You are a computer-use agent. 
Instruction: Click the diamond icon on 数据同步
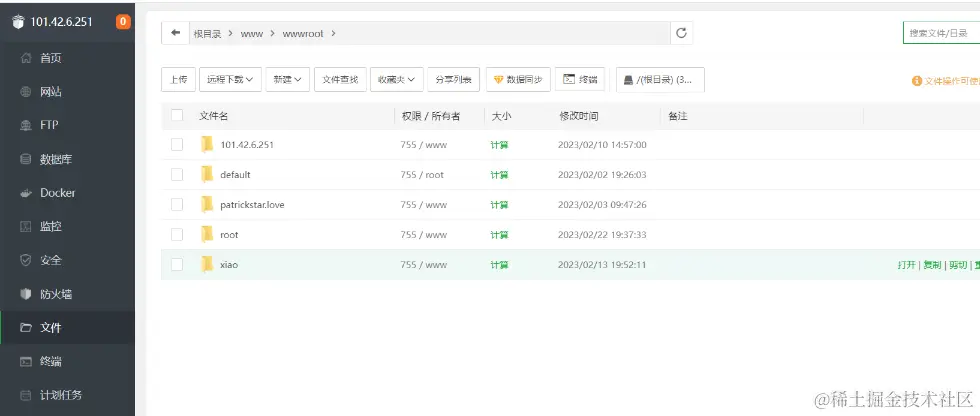(x=498, y=80)
